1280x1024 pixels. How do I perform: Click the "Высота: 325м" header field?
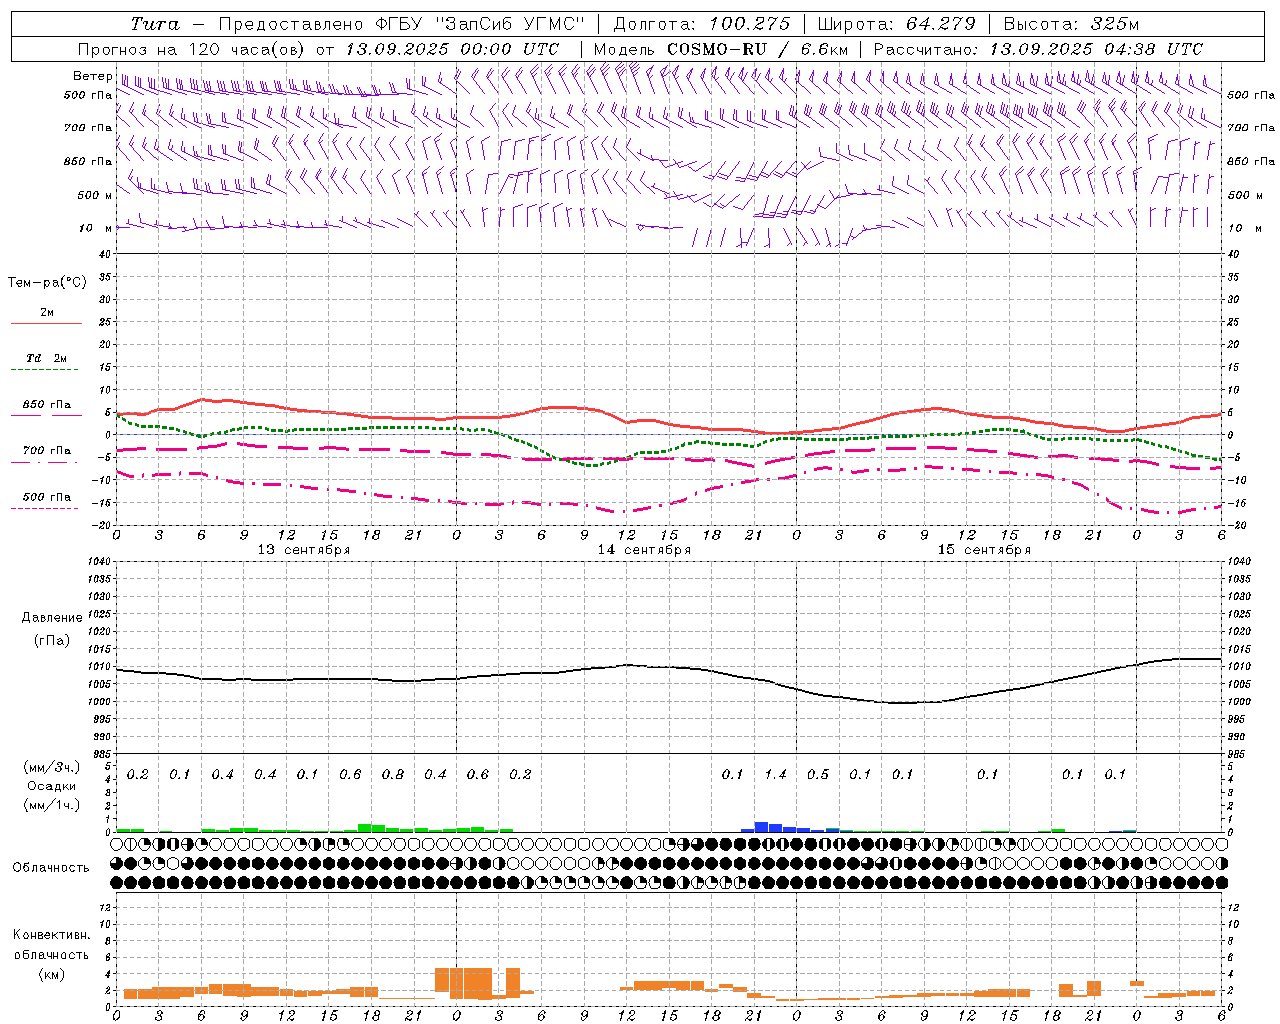(x=1071, y=24)
